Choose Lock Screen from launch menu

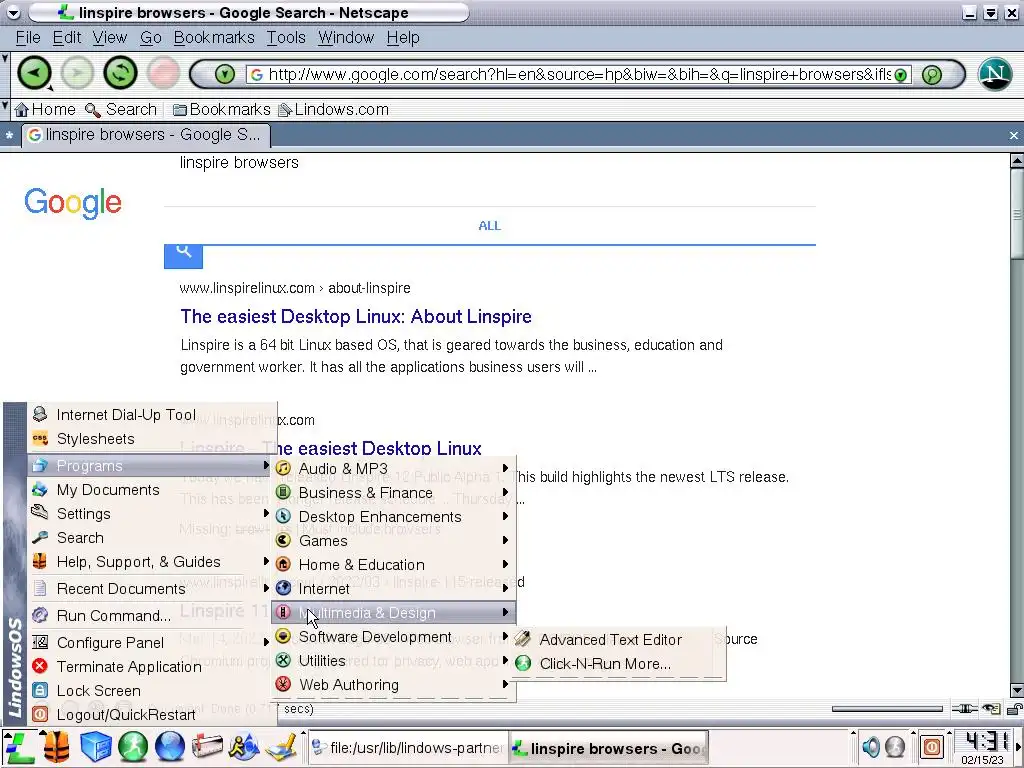coord(152,691)
